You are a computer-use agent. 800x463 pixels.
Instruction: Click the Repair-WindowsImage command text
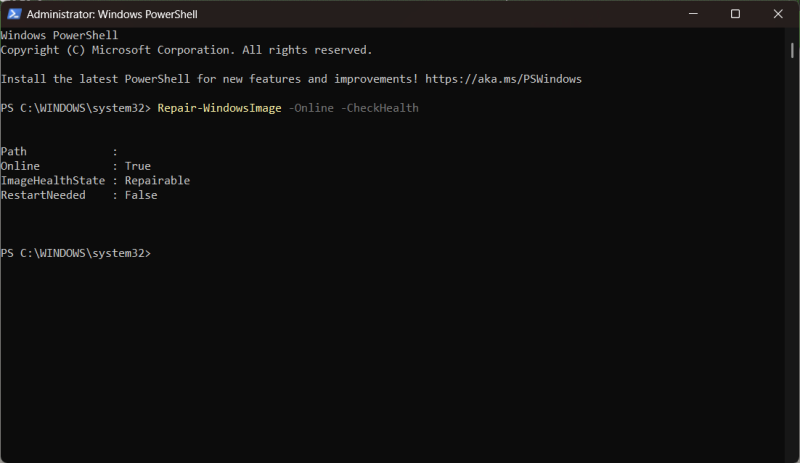tap(219, 108)
